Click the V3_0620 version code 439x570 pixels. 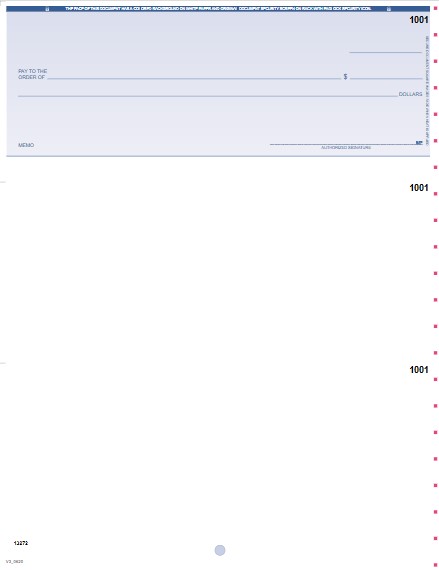(15, 562)
